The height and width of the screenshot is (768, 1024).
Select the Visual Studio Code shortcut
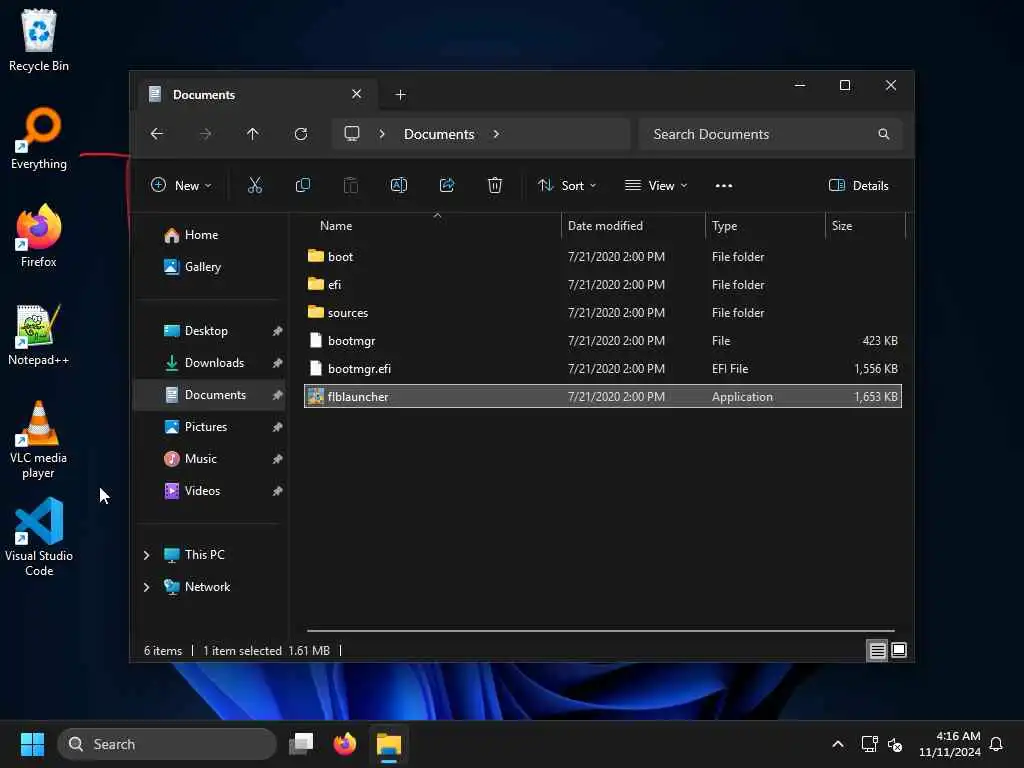pyautogui.click(x=39, y=537)
